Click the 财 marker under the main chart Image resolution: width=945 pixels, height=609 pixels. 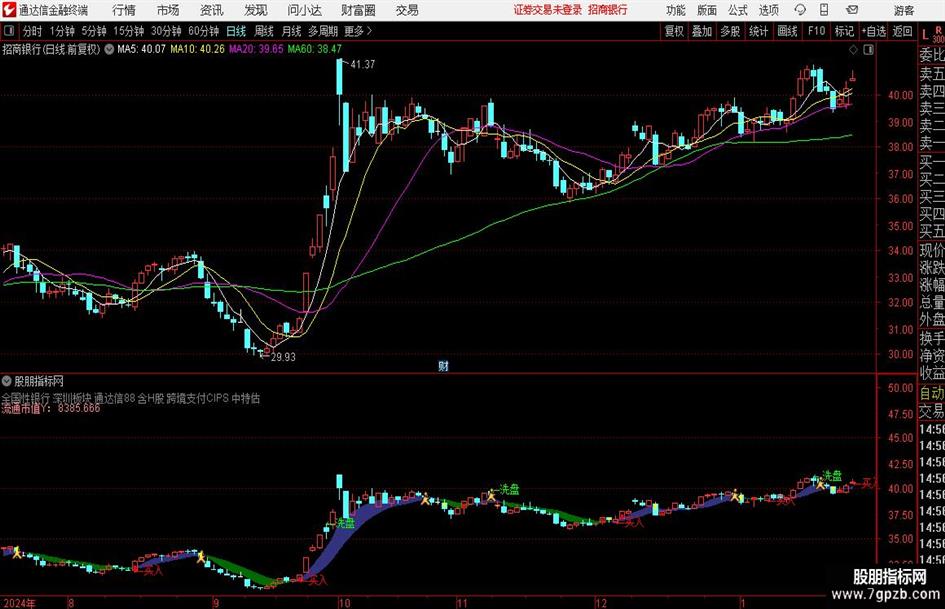coord(443,366)
